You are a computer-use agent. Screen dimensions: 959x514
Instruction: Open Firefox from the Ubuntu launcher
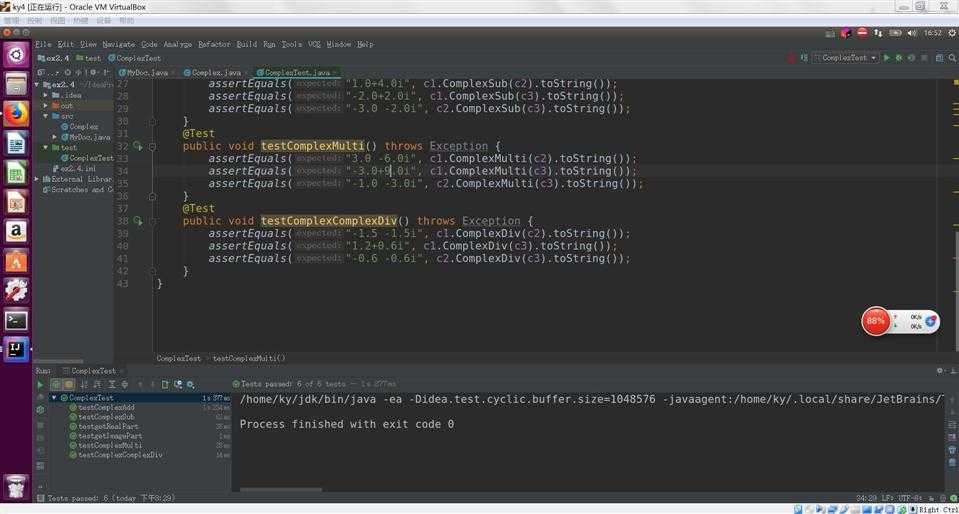(17, 114)
